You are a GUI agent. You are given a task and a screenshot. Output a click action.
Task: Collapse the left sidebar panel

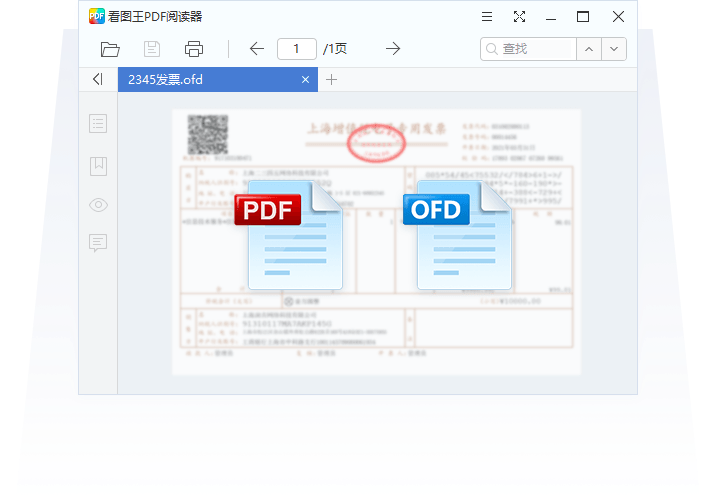(97, 79)
